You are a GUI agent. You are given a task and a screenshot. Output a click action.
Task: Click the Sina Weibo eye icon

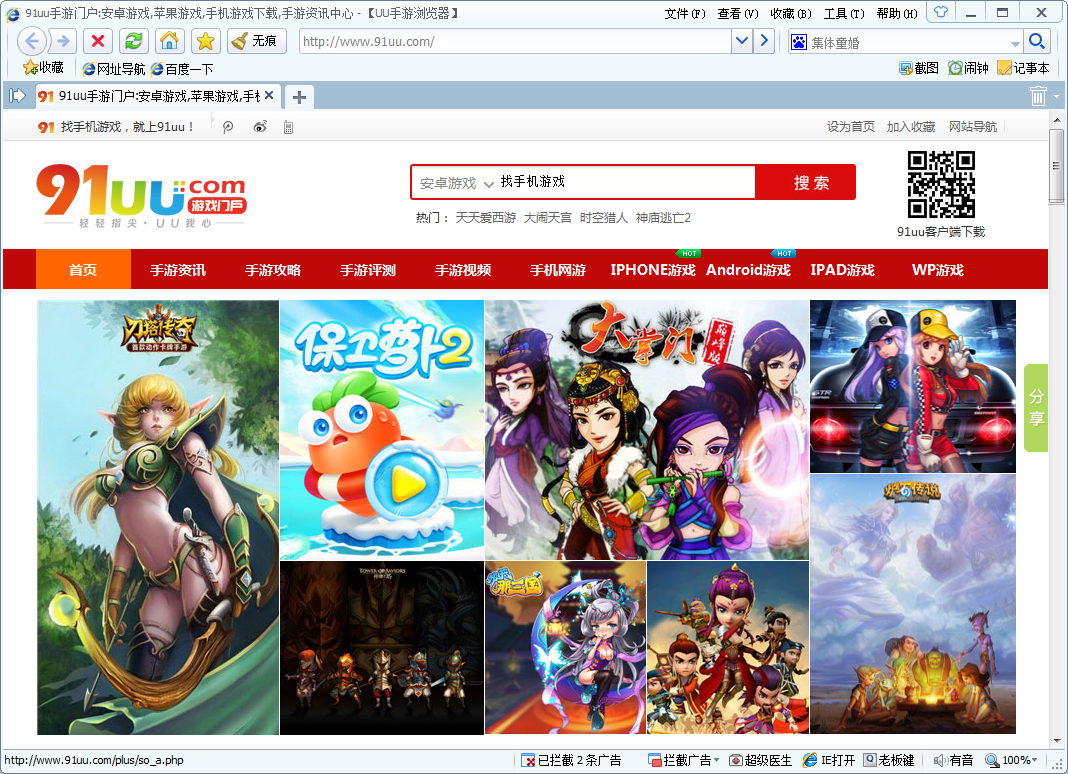point(260,127)
